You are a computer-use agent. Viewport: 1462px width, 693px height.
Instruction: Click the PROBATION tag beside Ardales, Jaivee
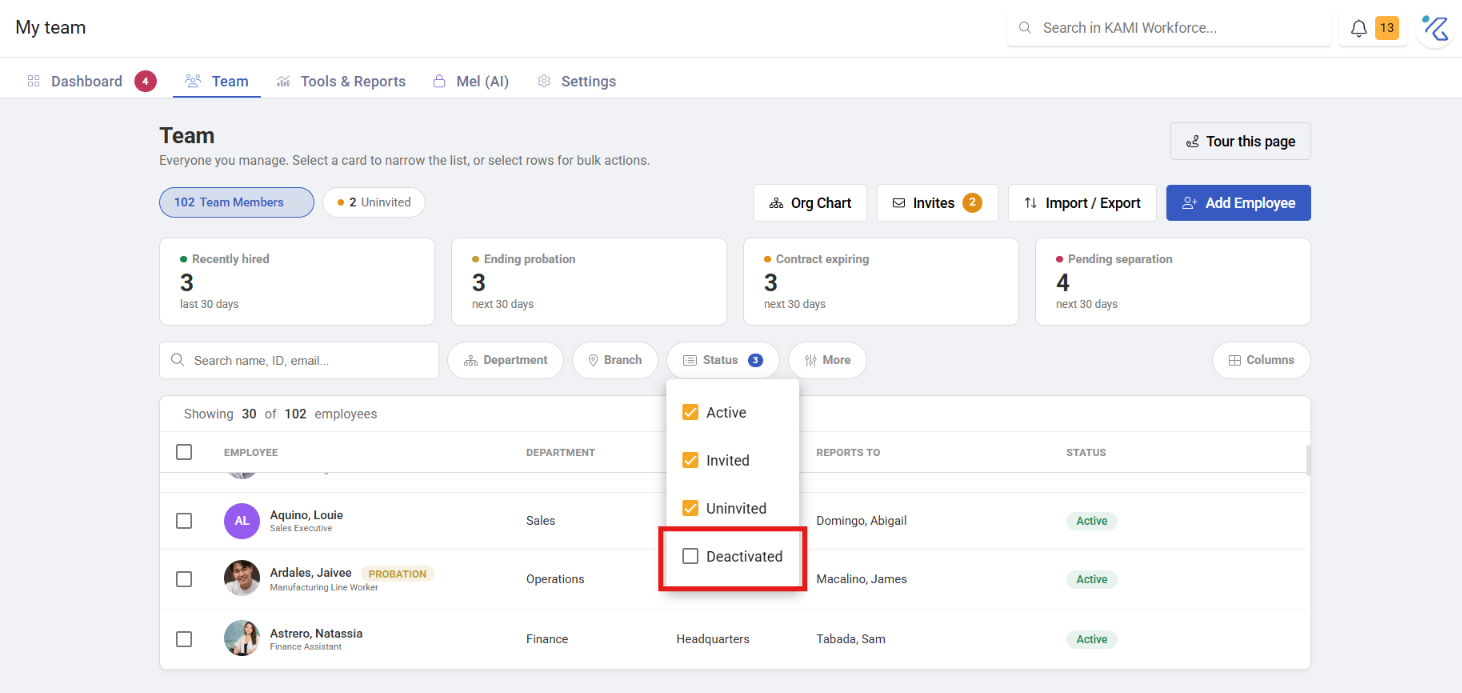(398, 574)
